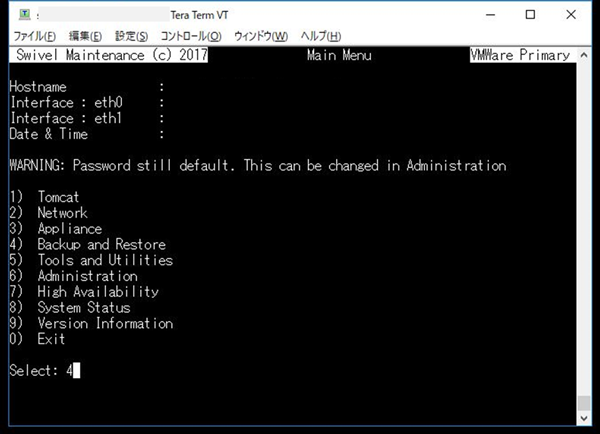Click the High Availability option text
This screenshot has width=600, height=434.
98,292
